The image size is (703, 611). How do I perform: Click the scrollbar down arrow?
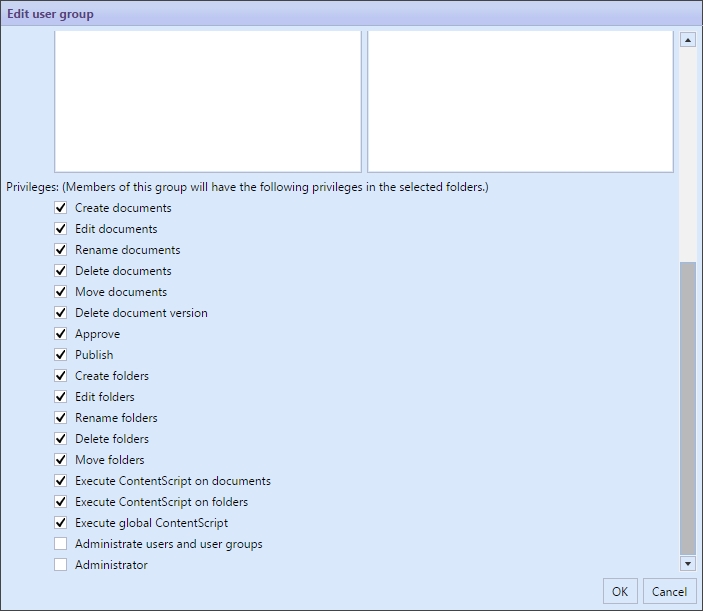pos(687,564)
